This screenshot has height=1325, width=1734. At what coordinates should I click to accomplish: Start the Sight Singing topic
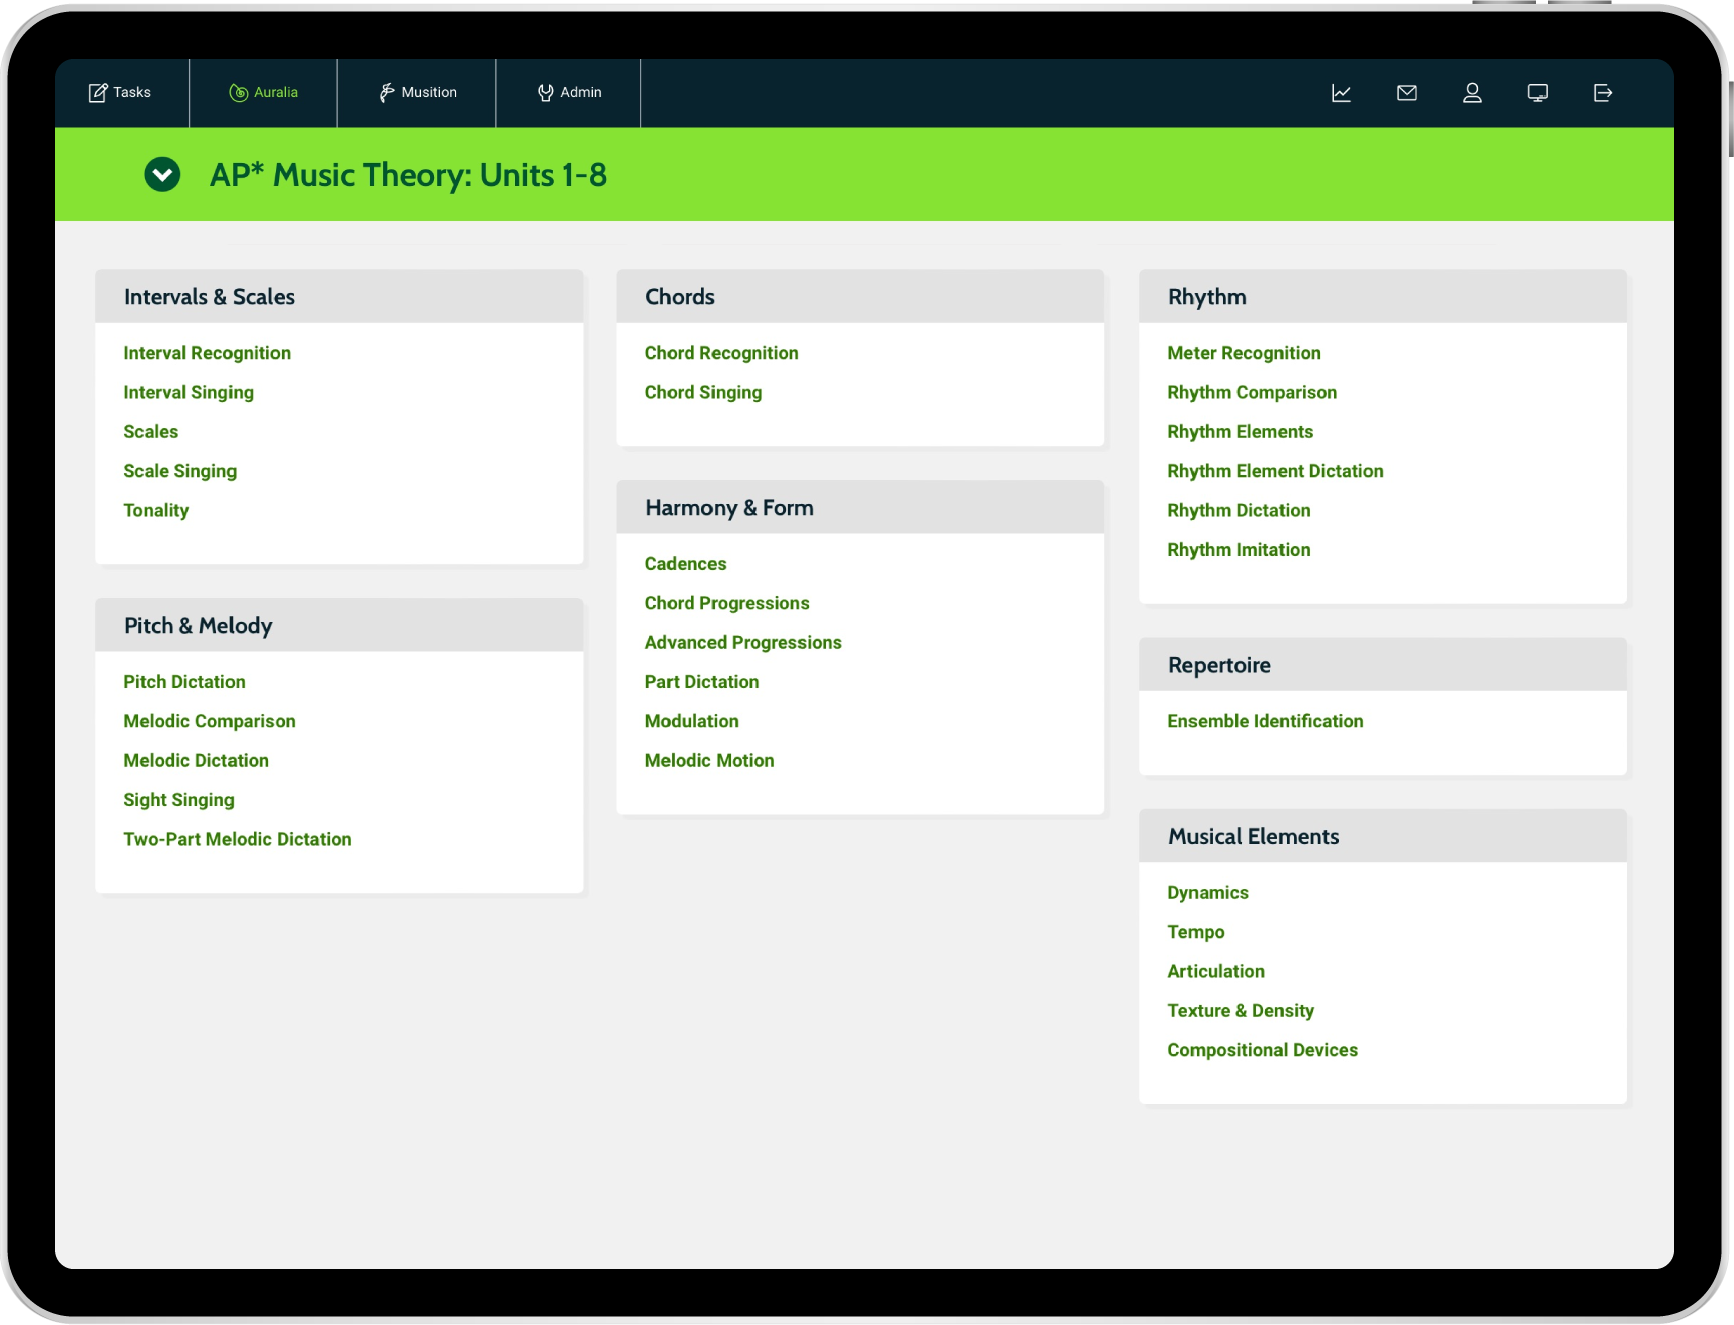179,800
